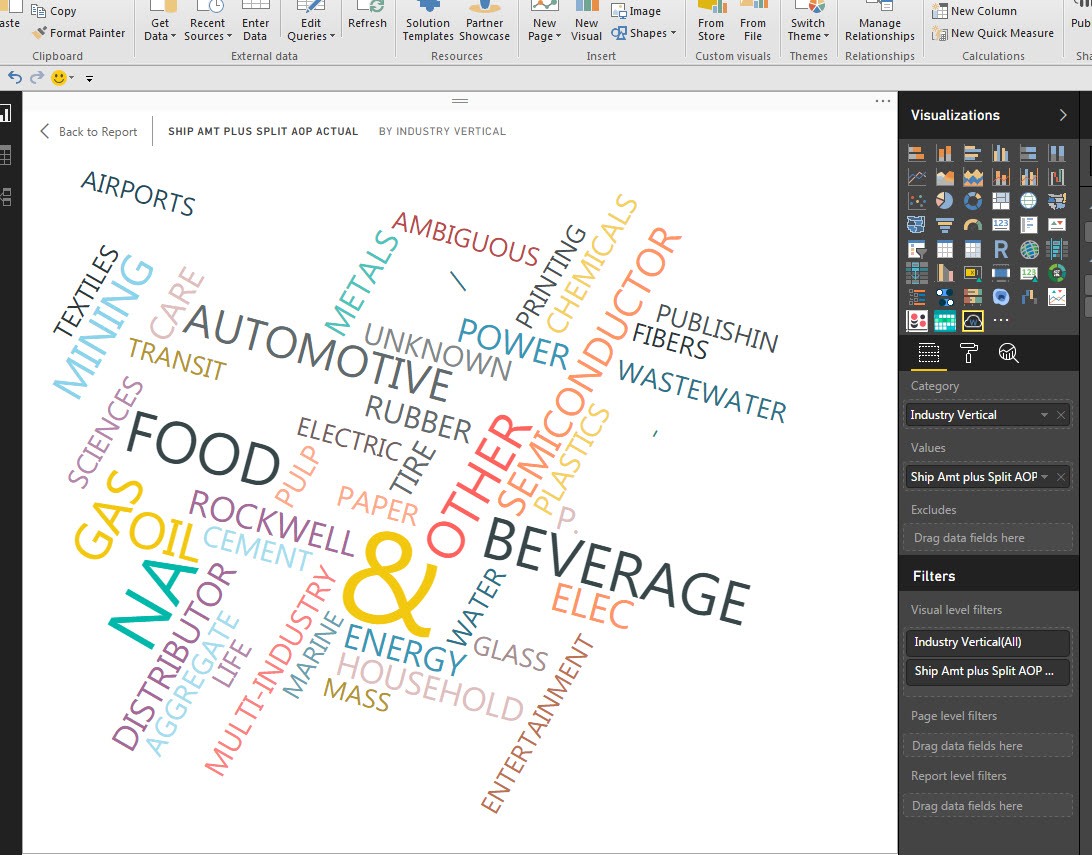Select the map globe visualization
Viewport: 1092px width, 855px height.
tap(1029, 201)
